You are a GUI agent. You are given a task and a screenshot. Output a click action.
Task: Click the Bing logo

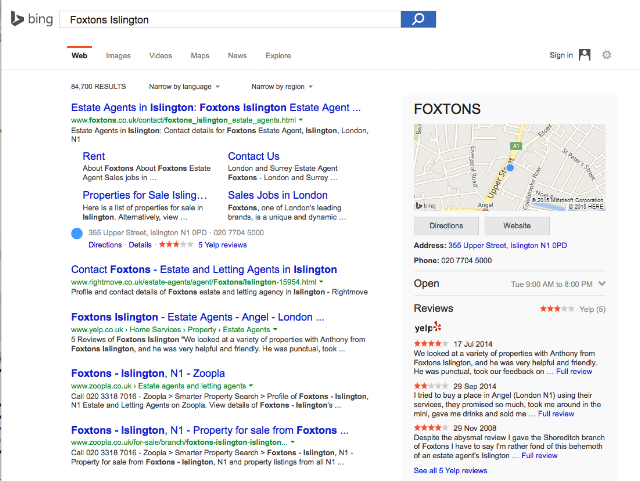pos(32,19)
